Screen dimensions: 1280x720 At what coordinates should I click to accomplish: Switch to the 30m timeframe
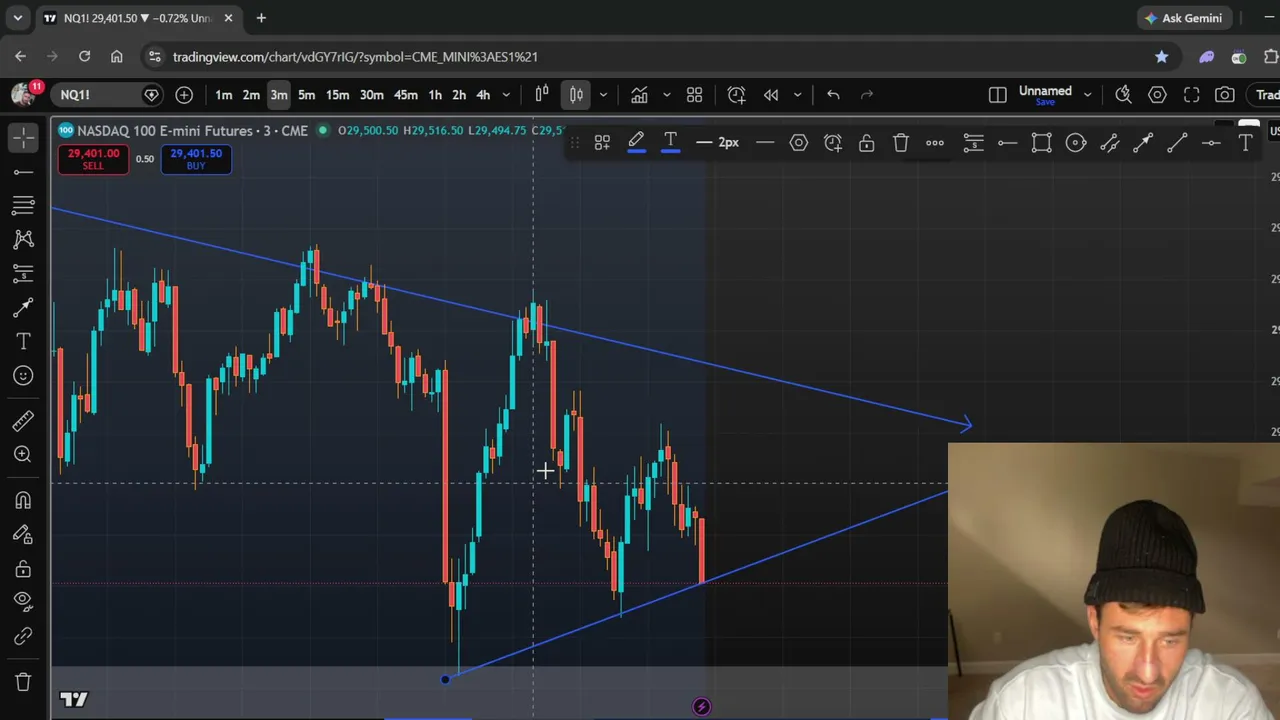[x=371, y=95]
